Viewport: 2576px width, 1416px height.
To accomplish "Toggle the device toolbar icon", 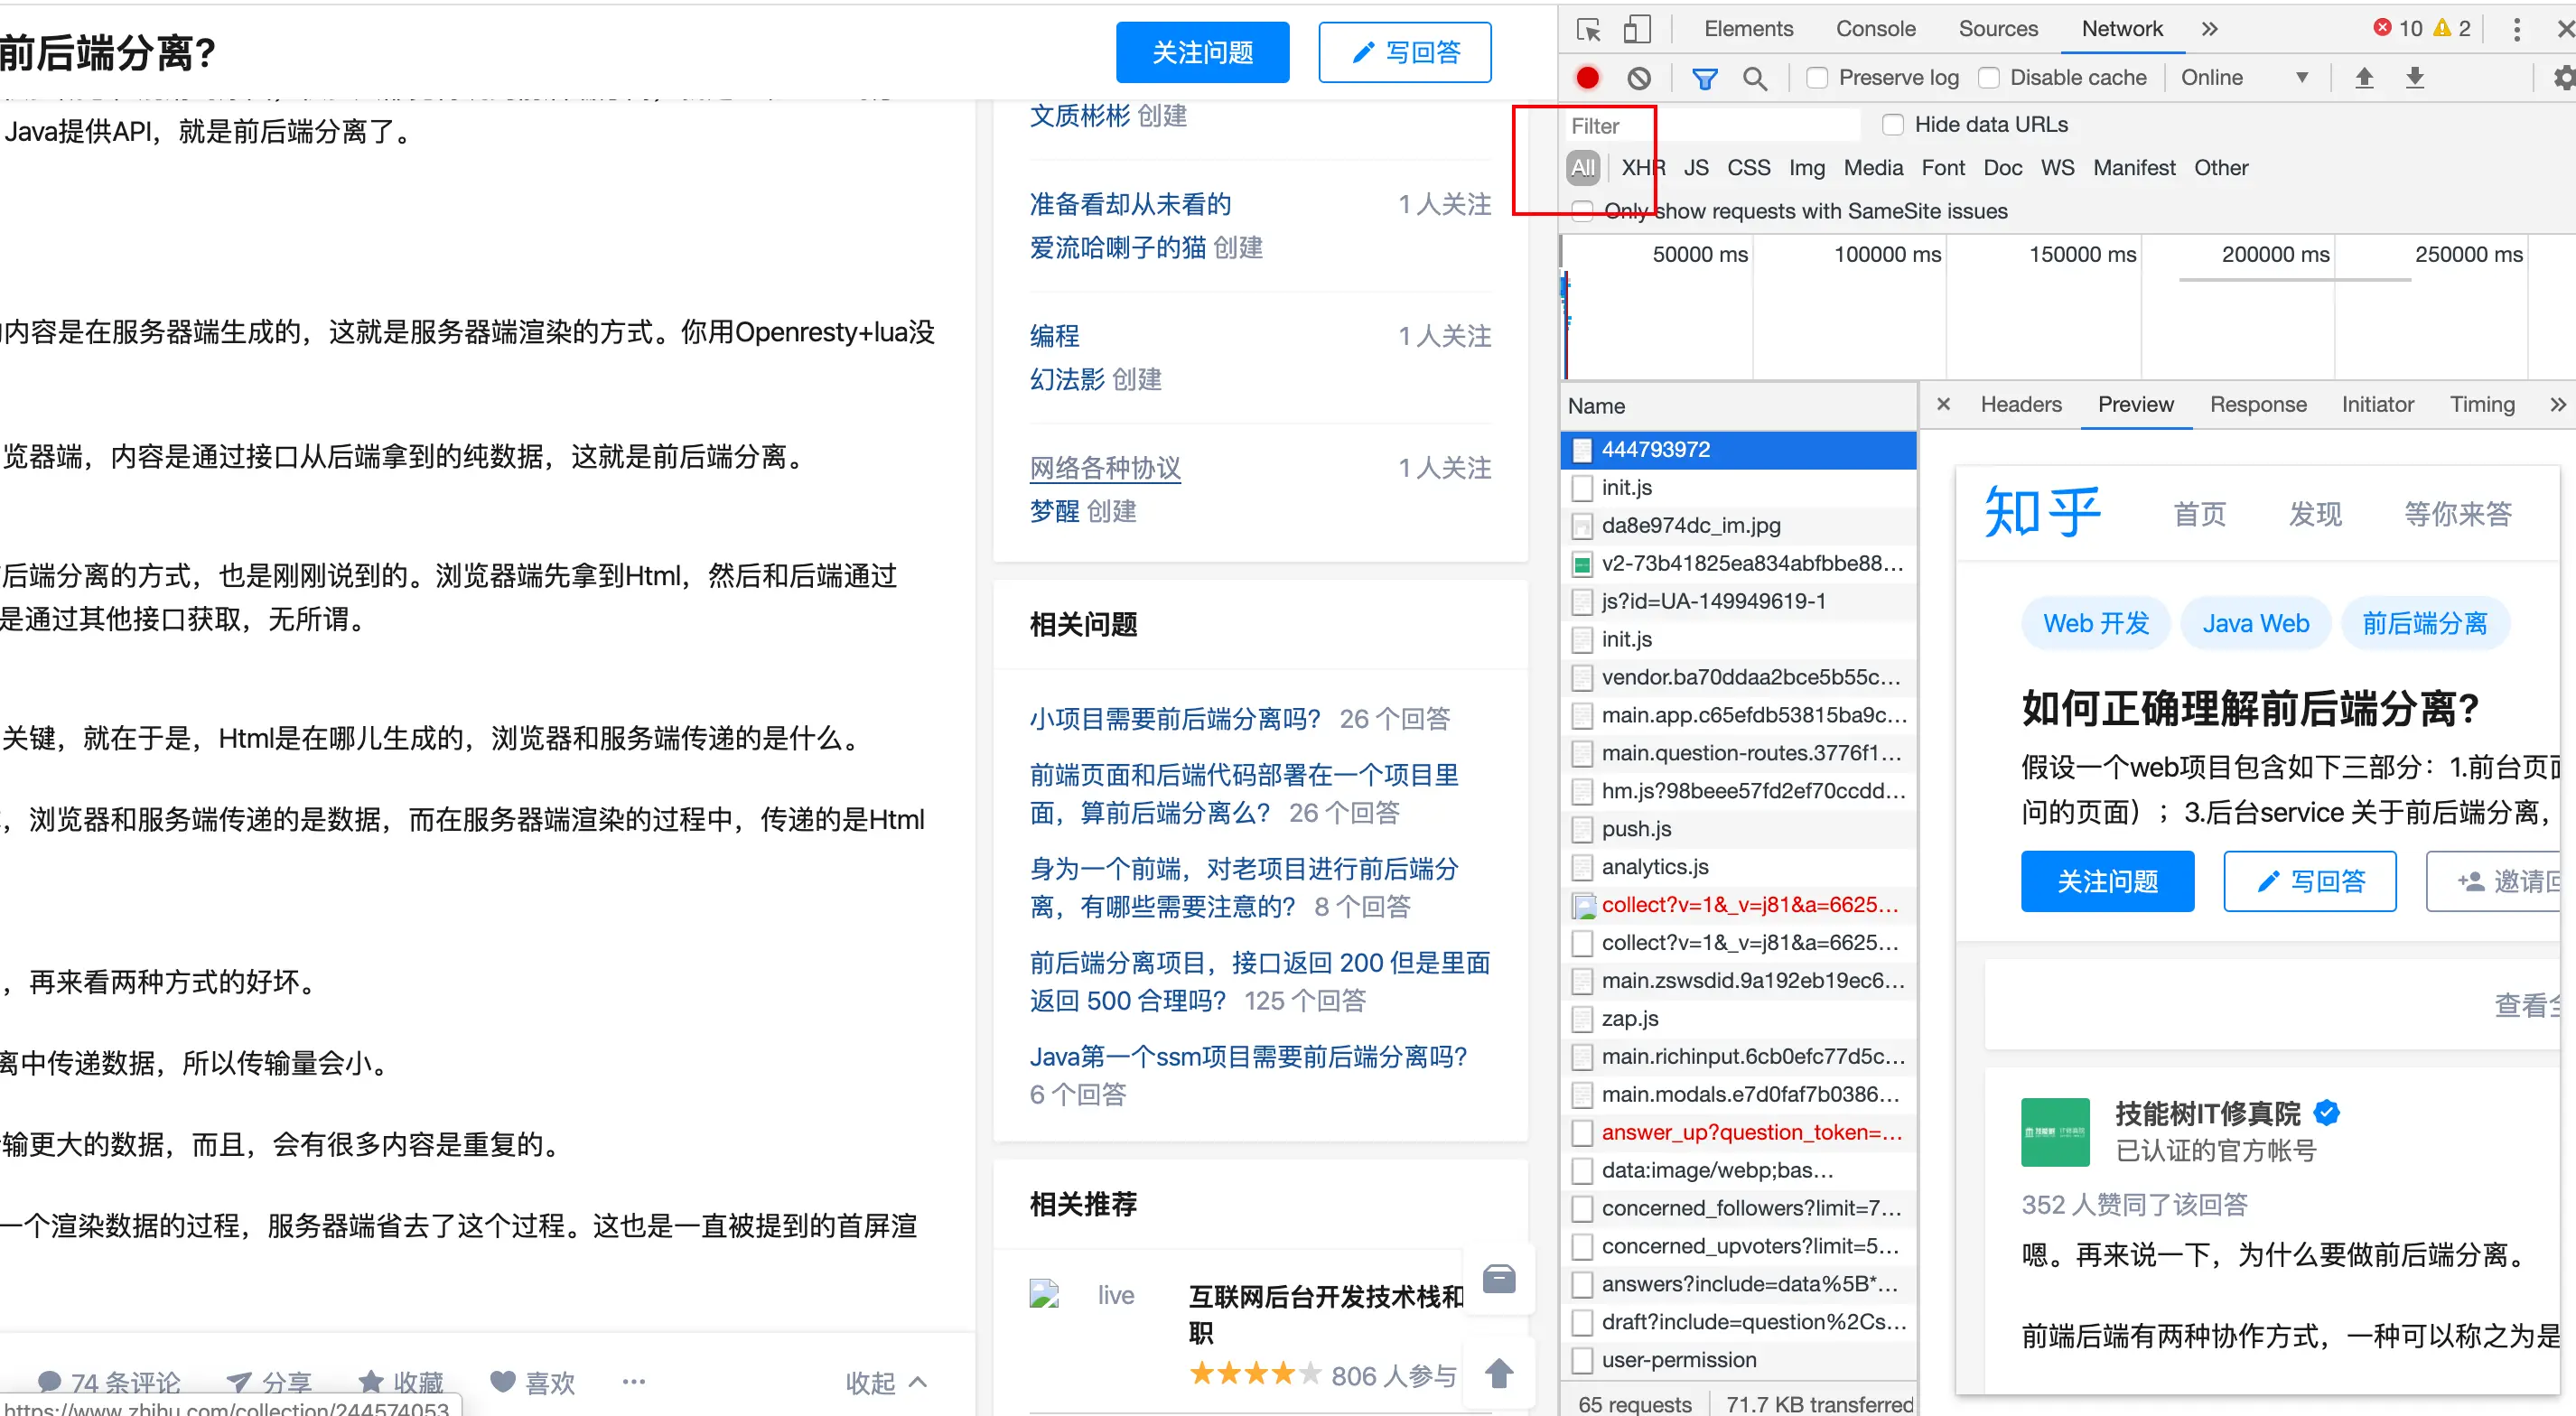I will click(x=1637, y=29).
